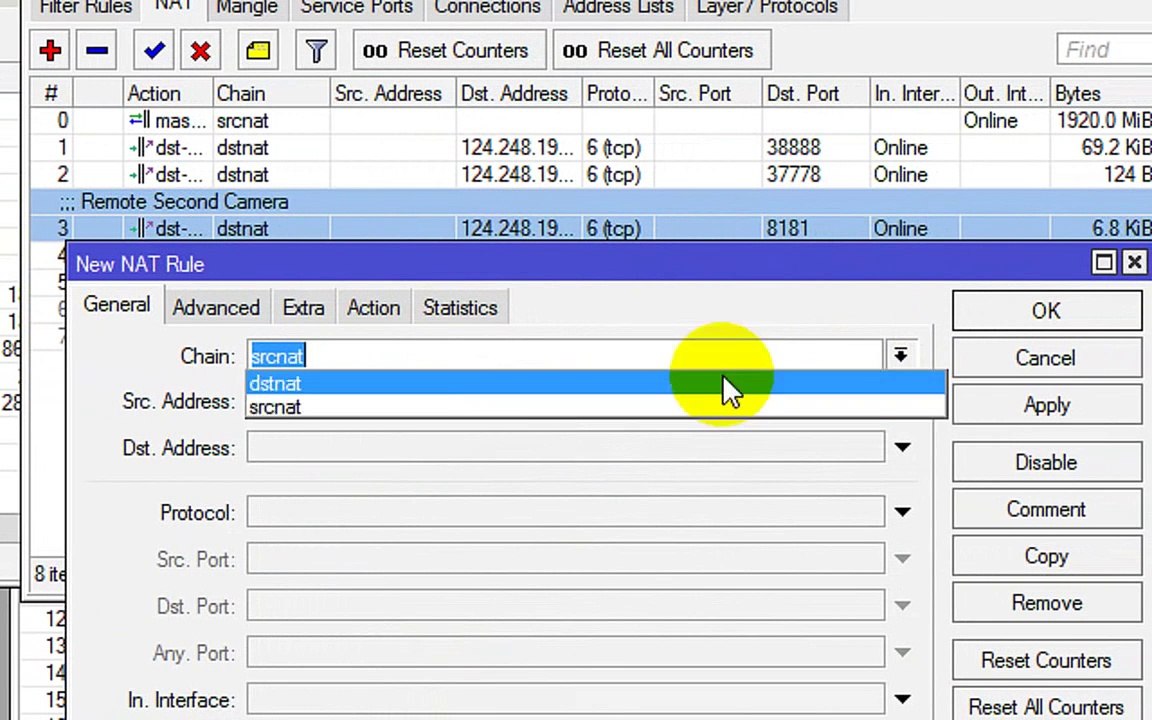Image resolution: width=1152 pixels, height=720 pixels.
Task: Switch to the Filter Rules tab
Action: [84, 8]
